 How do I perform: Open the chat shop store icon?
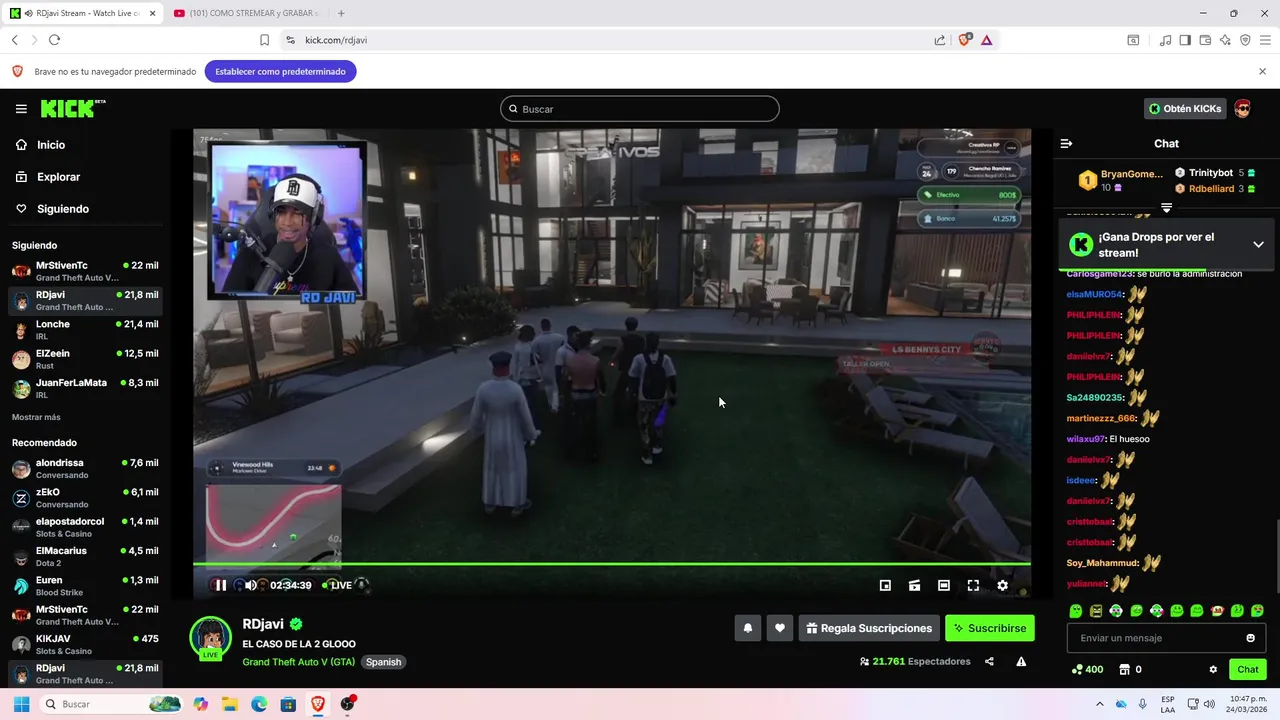[1125, 669]
